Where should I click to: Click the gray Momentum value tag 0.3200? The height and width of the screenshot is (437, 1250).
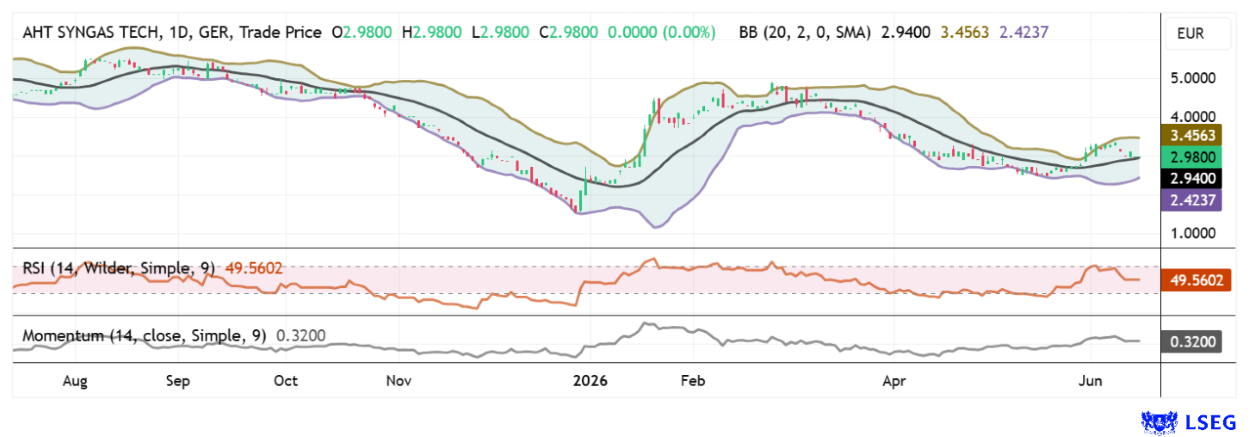pyautogui.click(x=1192, y=342)
